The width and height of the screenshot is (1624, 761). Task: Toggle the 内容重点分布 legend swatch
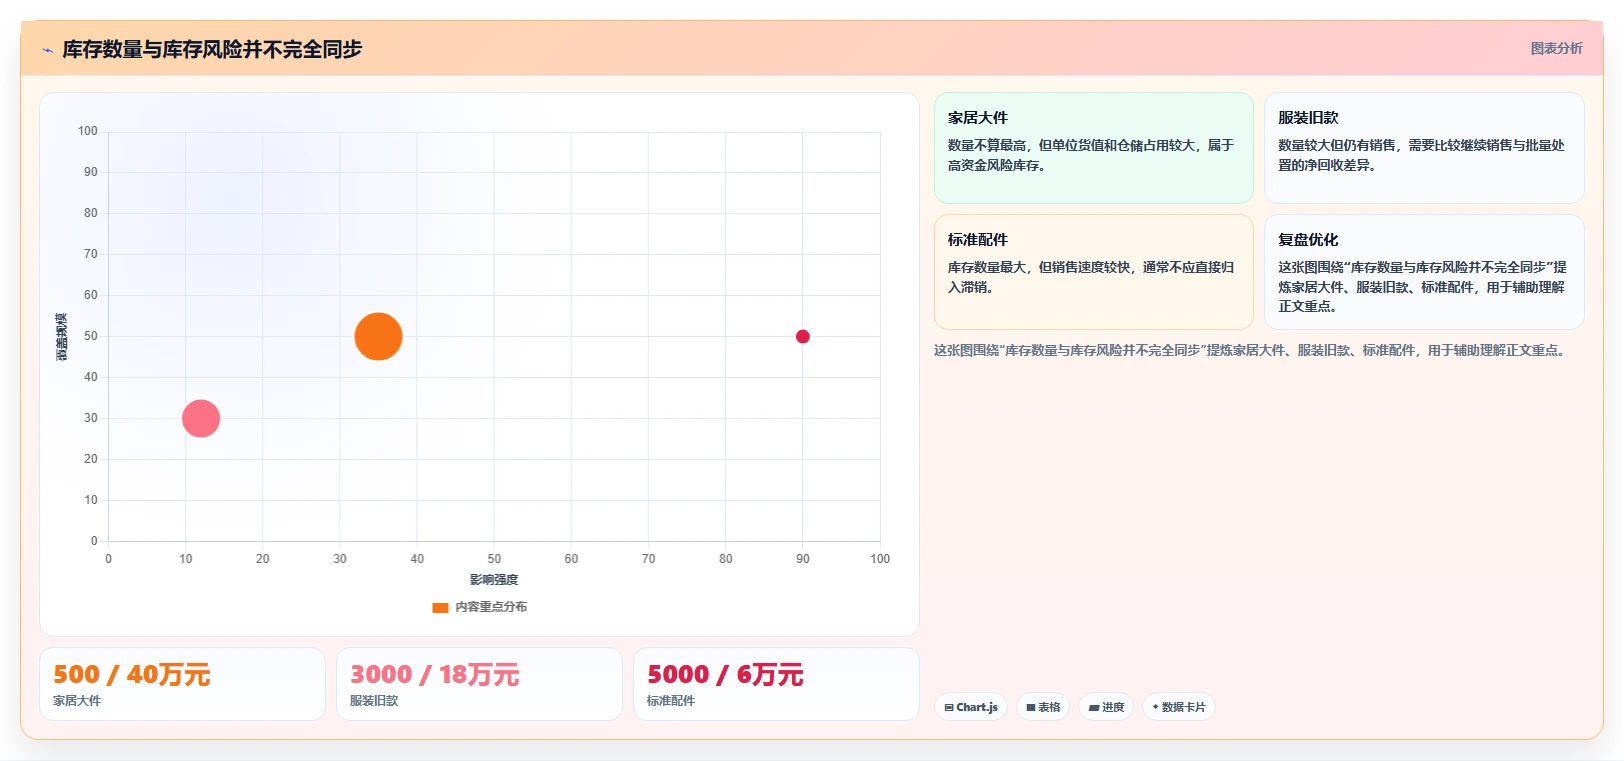(x=440, y=607)
